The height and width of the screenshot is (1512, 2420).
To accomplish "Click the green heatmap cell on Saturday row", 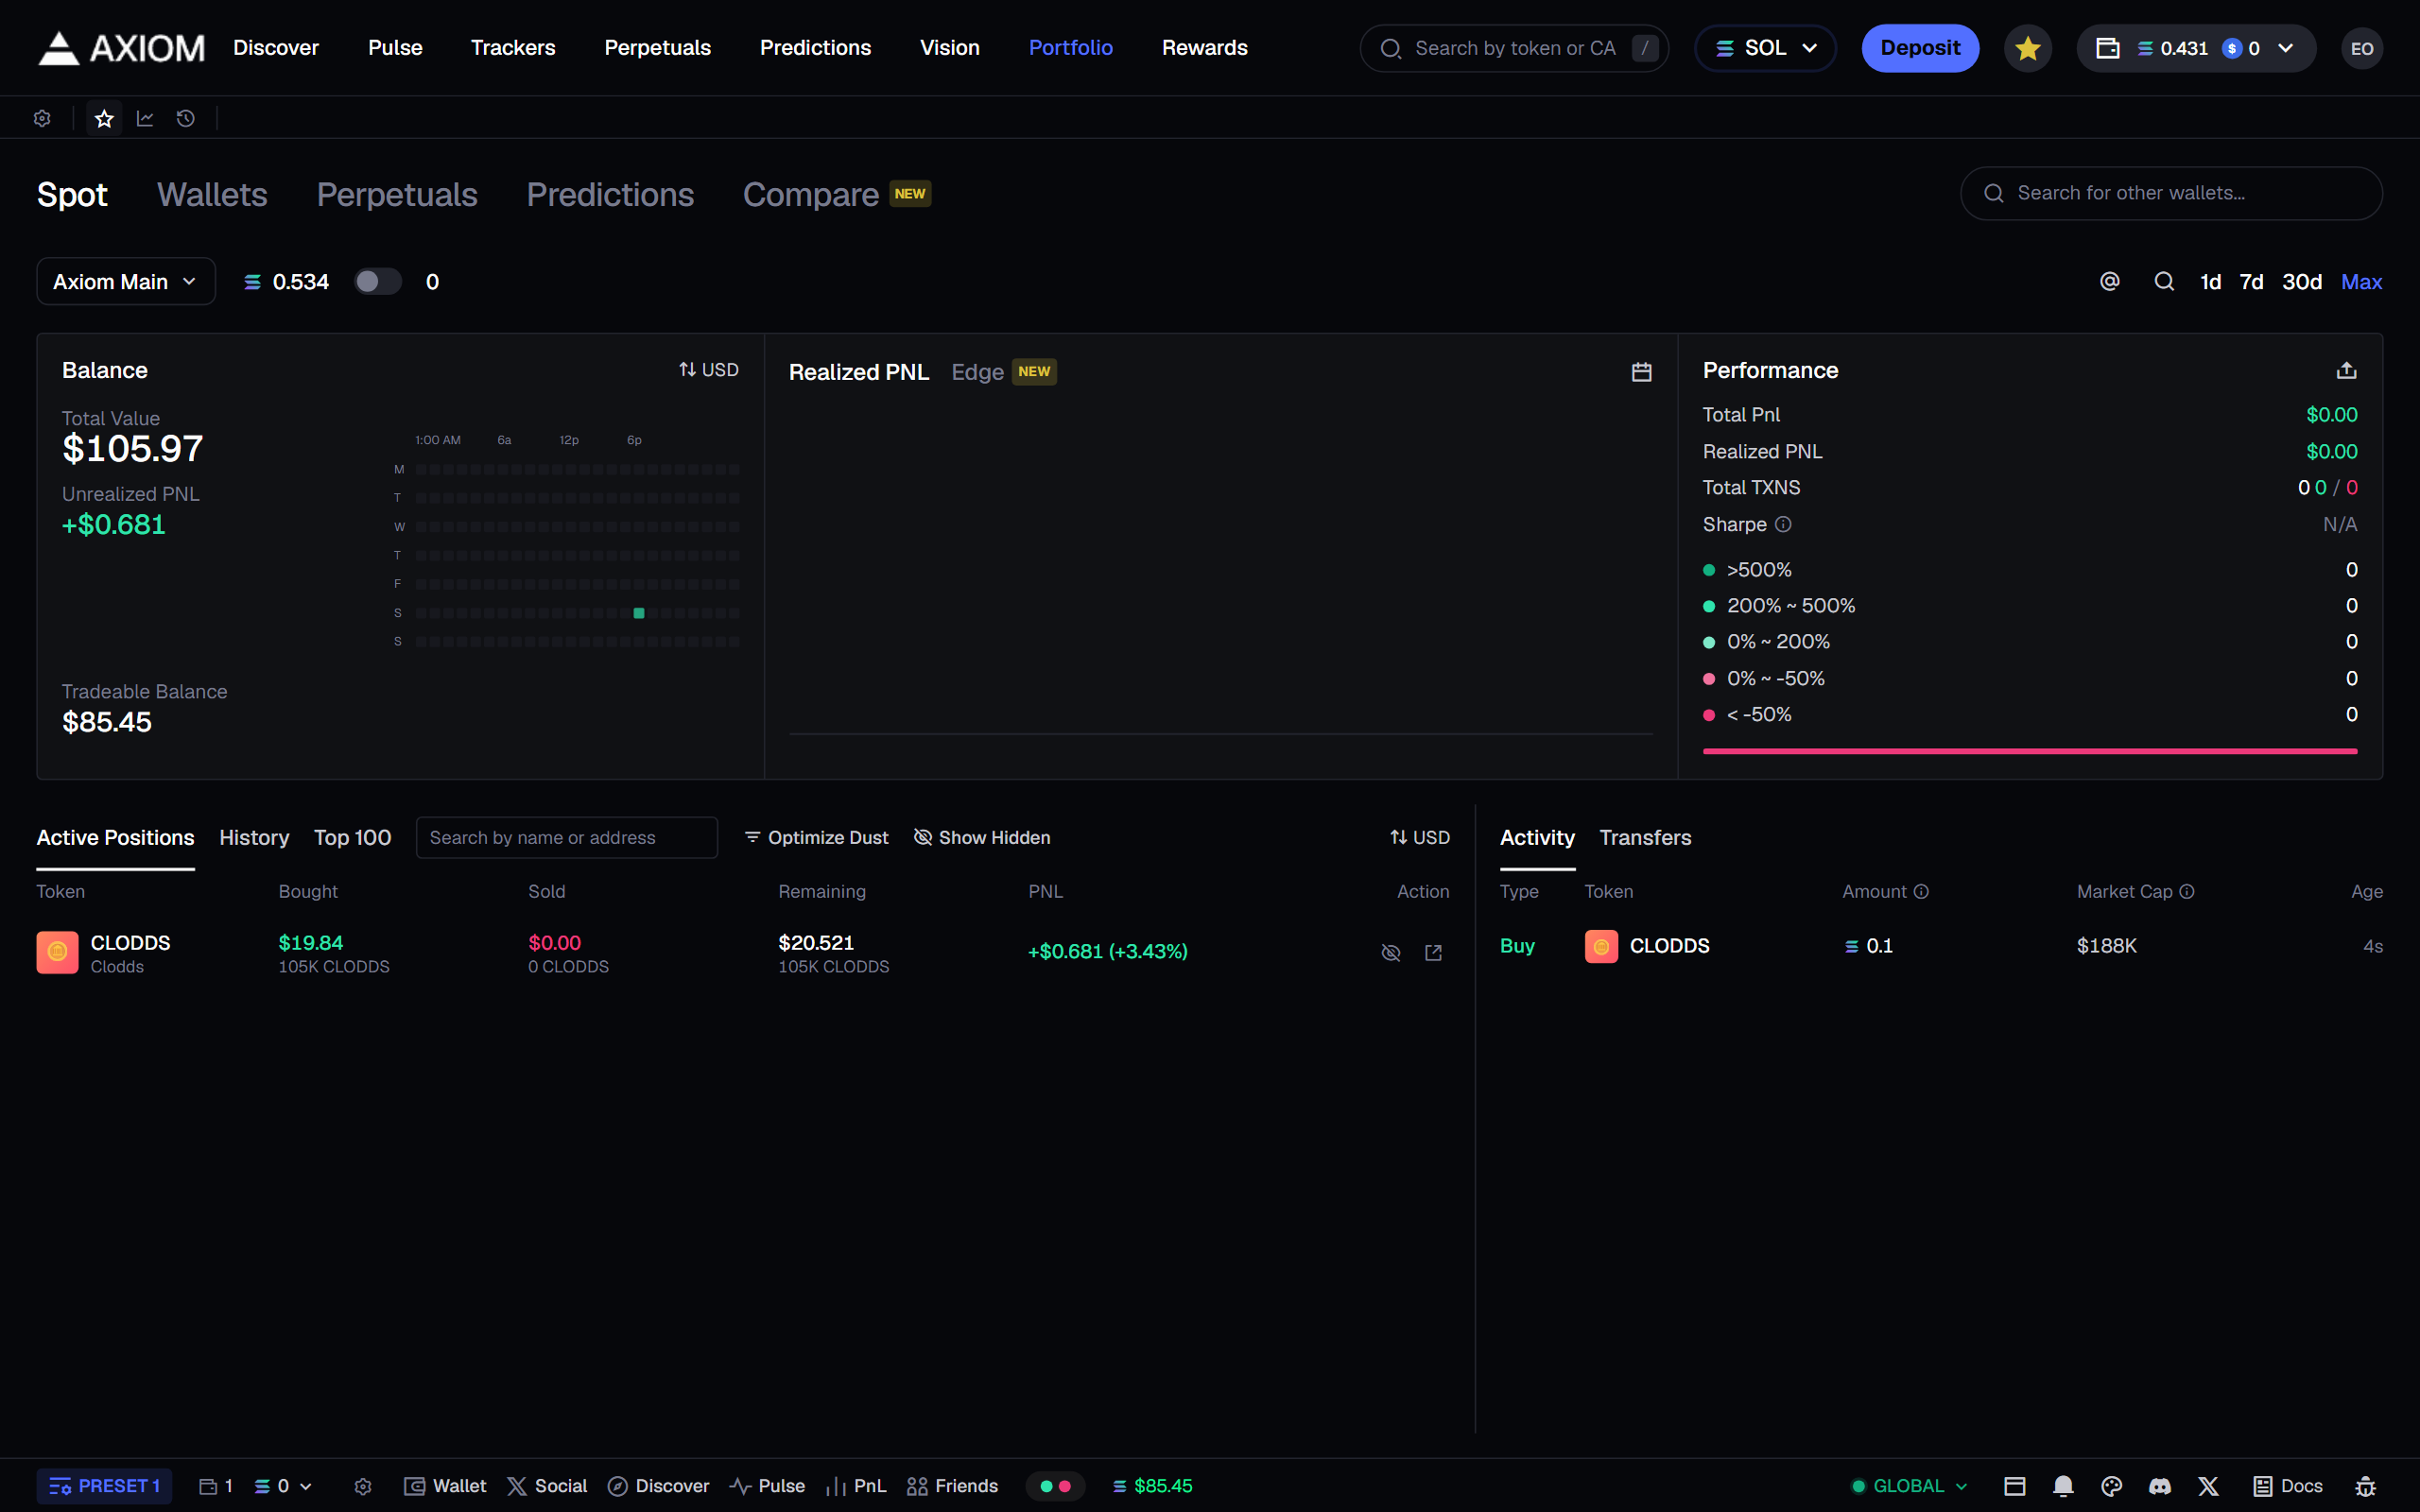I will pos(639,613).
